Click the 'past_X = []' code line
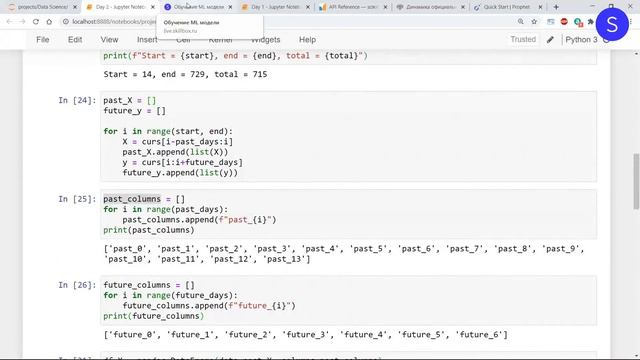The width and height of the screenshot is (640, 360). pos(130,100)
